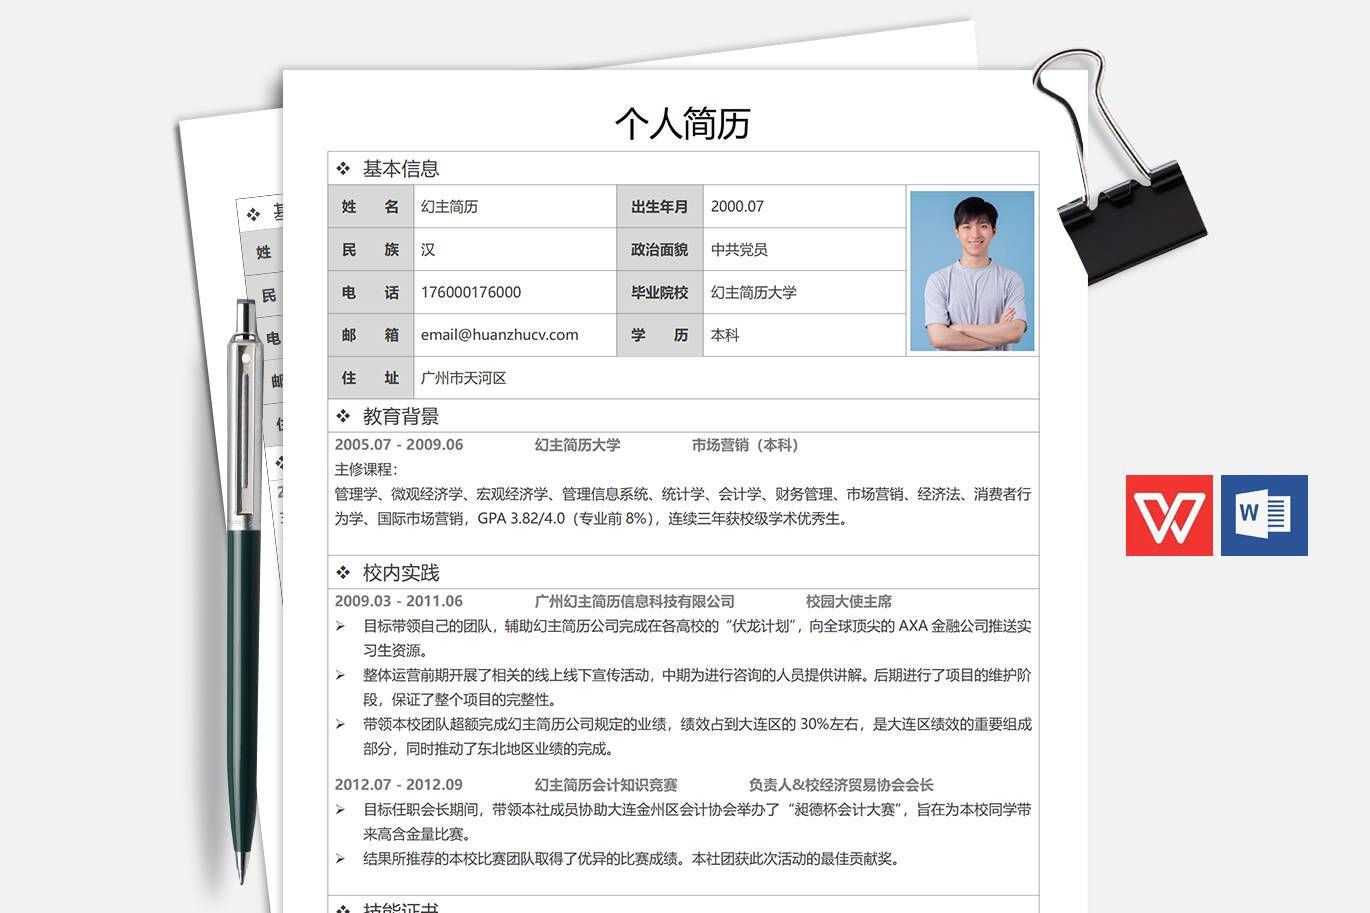This screenshot has width=1370, height=913.
Task: Expand the 校内实践 section header
Action: (x=399, y=572)
